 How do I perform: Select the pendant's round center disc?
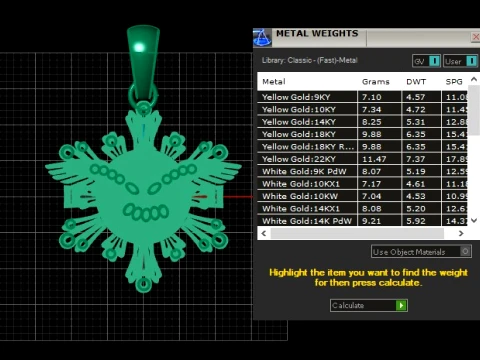(143, 197)
